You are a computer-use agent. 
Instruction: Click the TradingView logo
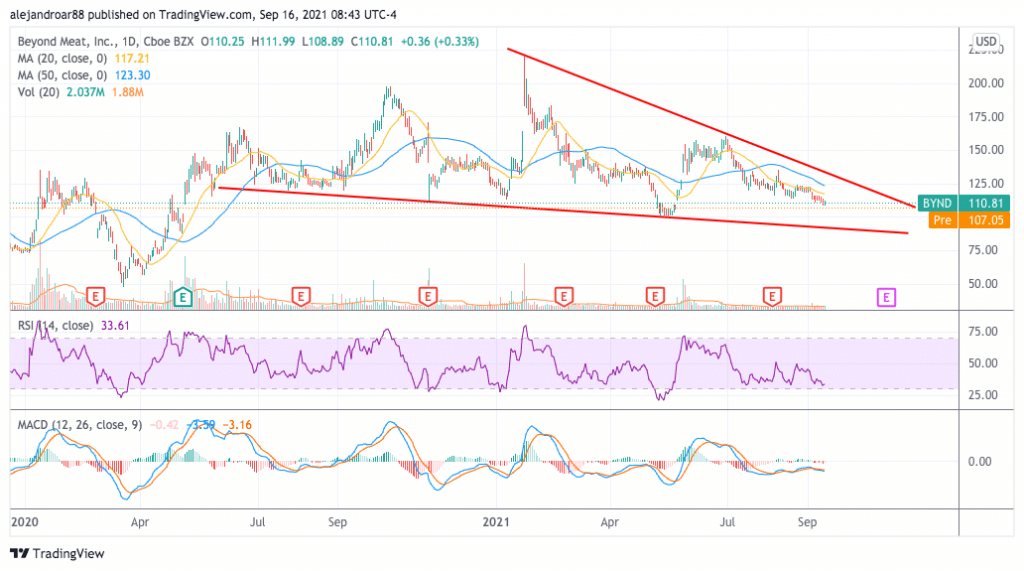[57, 553]
